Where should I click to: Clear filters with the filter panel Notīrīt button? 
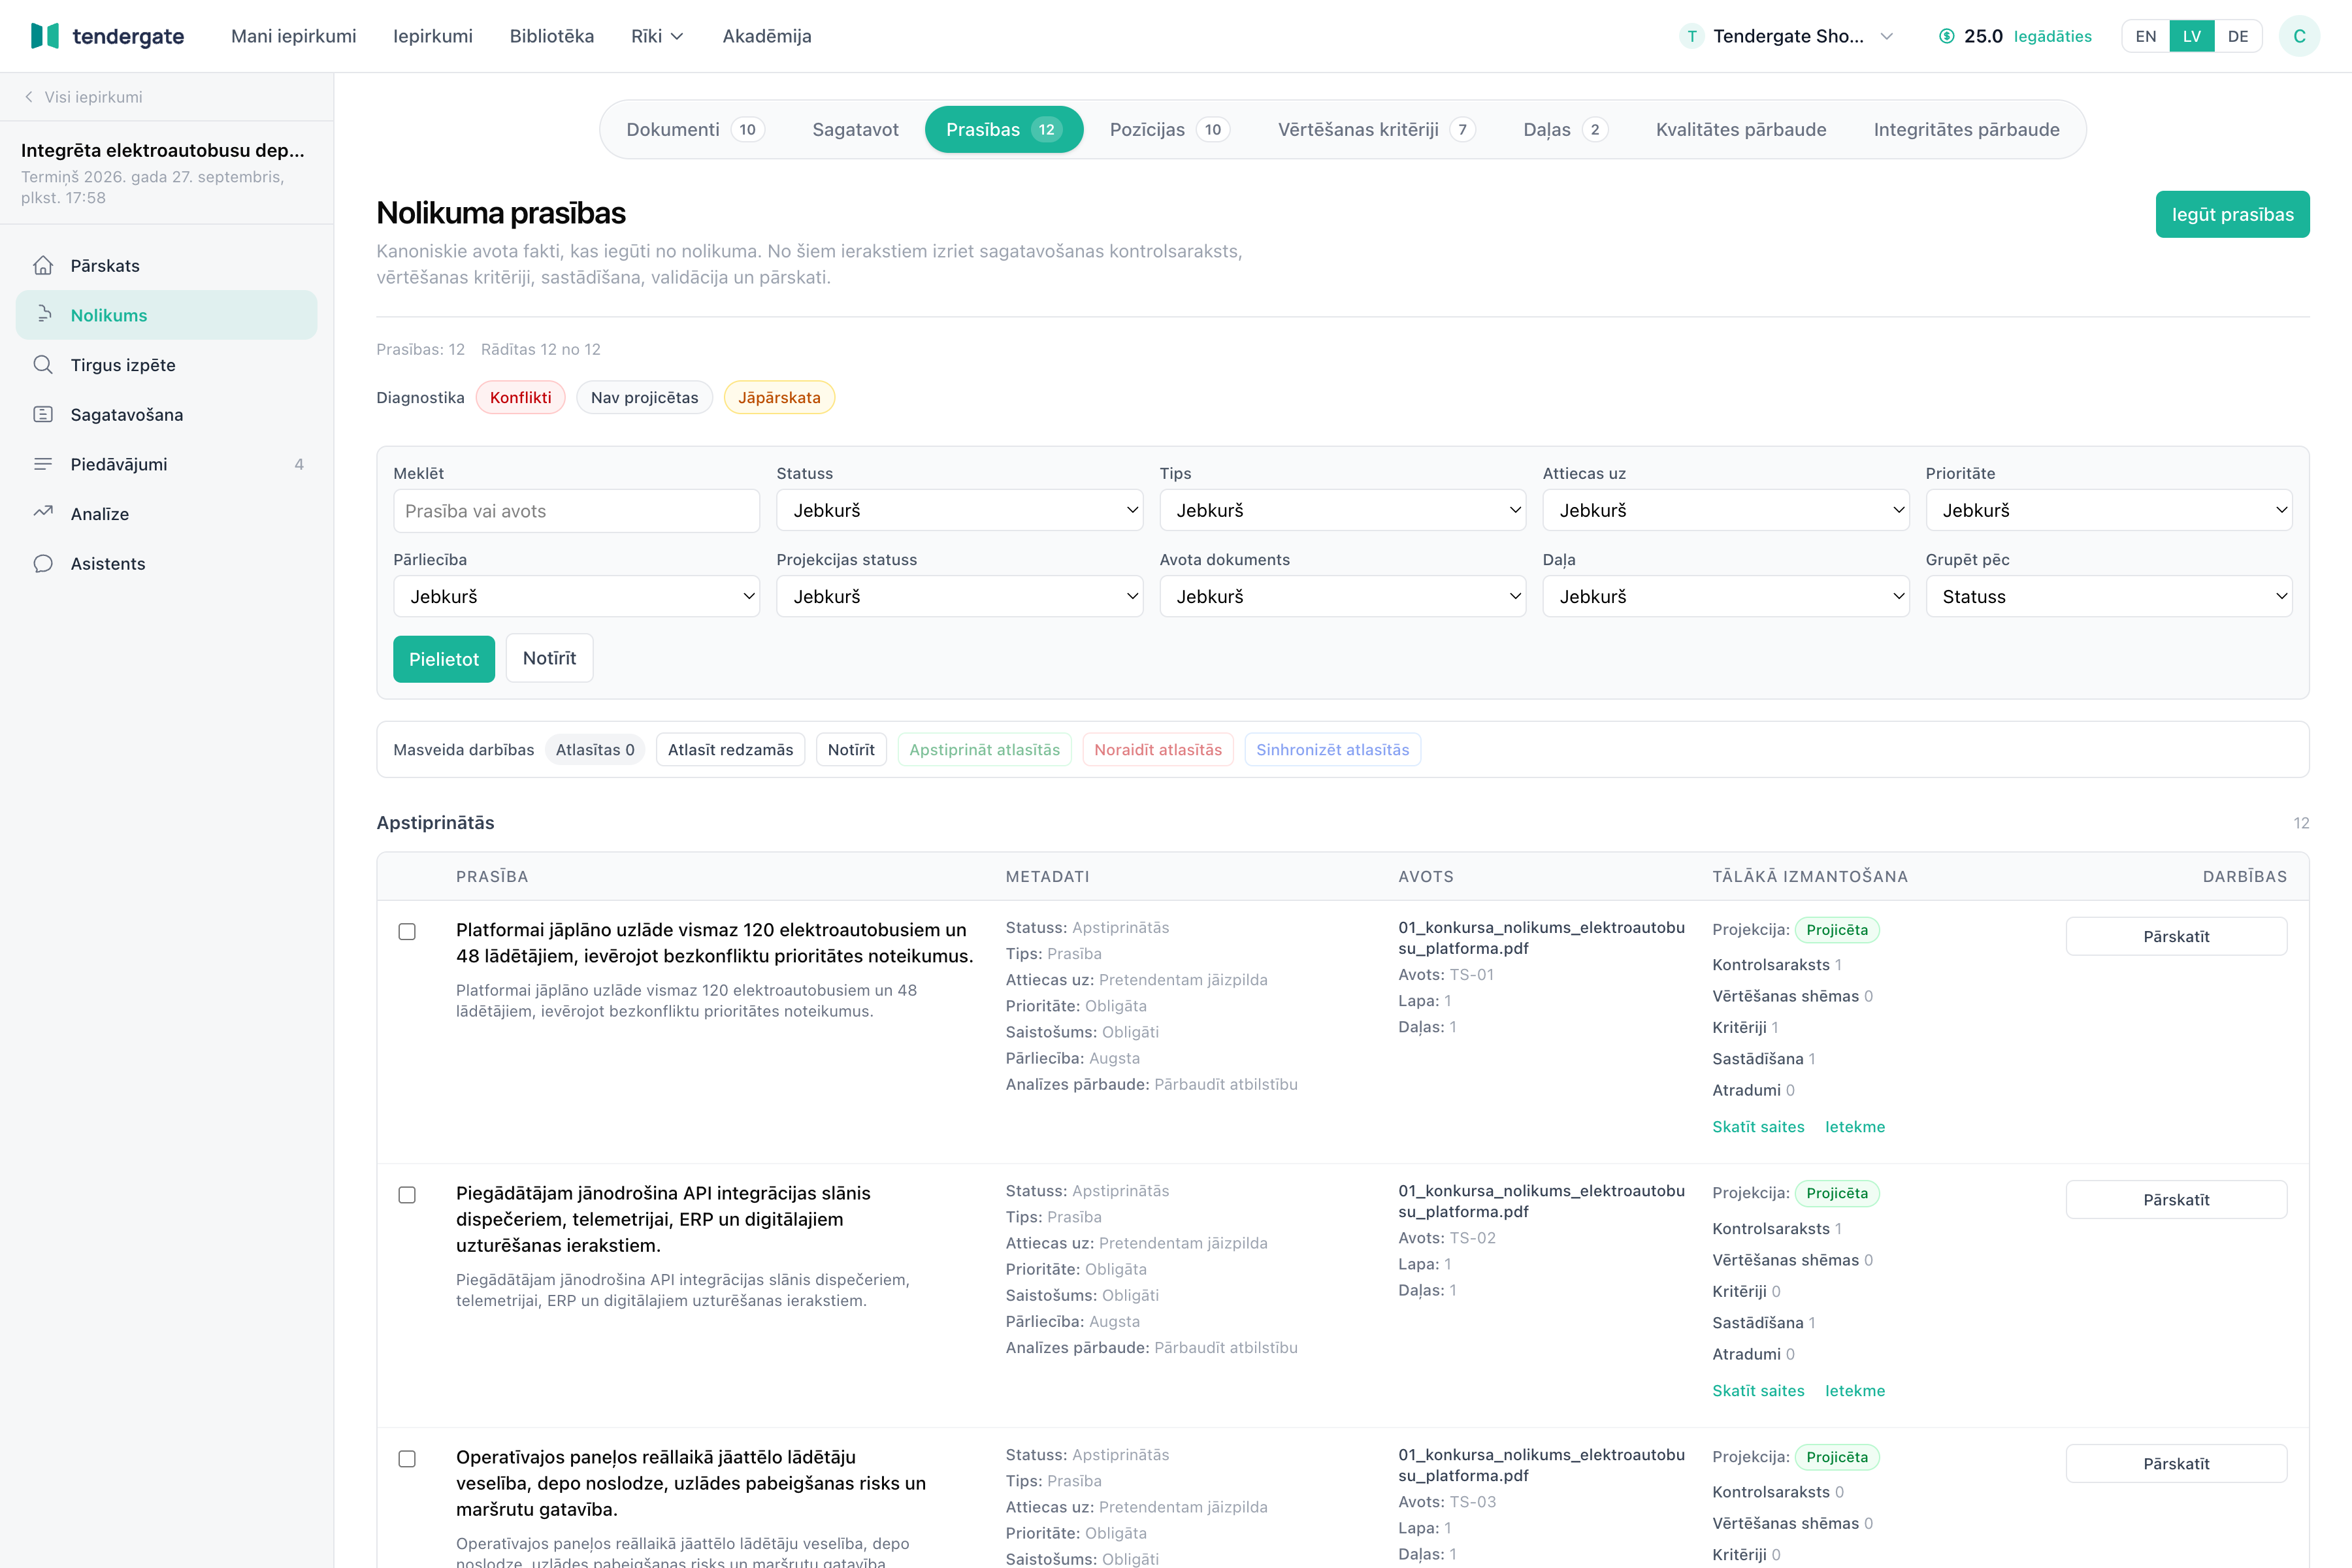click(x=549, y=658)
